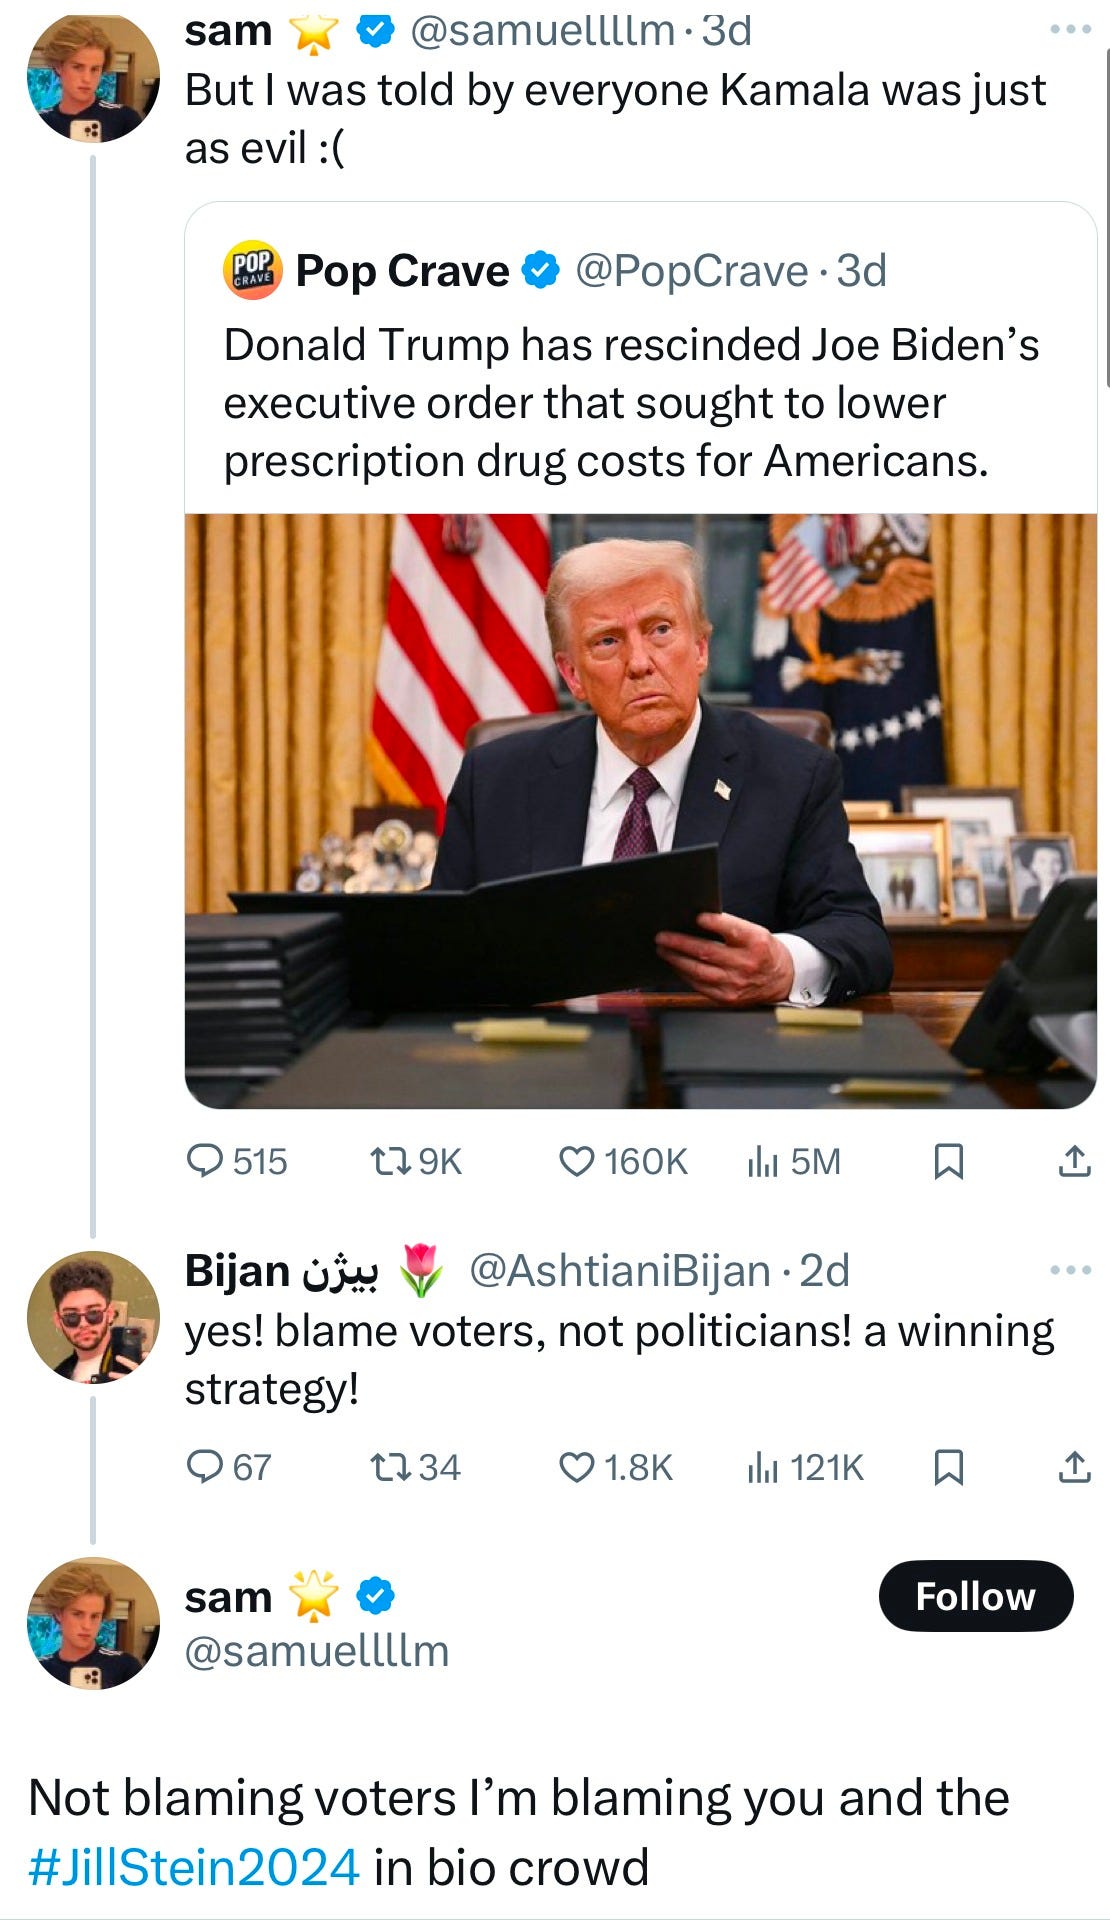Image resolution: width=1110 pixels, height=1920 pixels.
Task: Share sam's quote tweet
Action: coord(1074,1161)
